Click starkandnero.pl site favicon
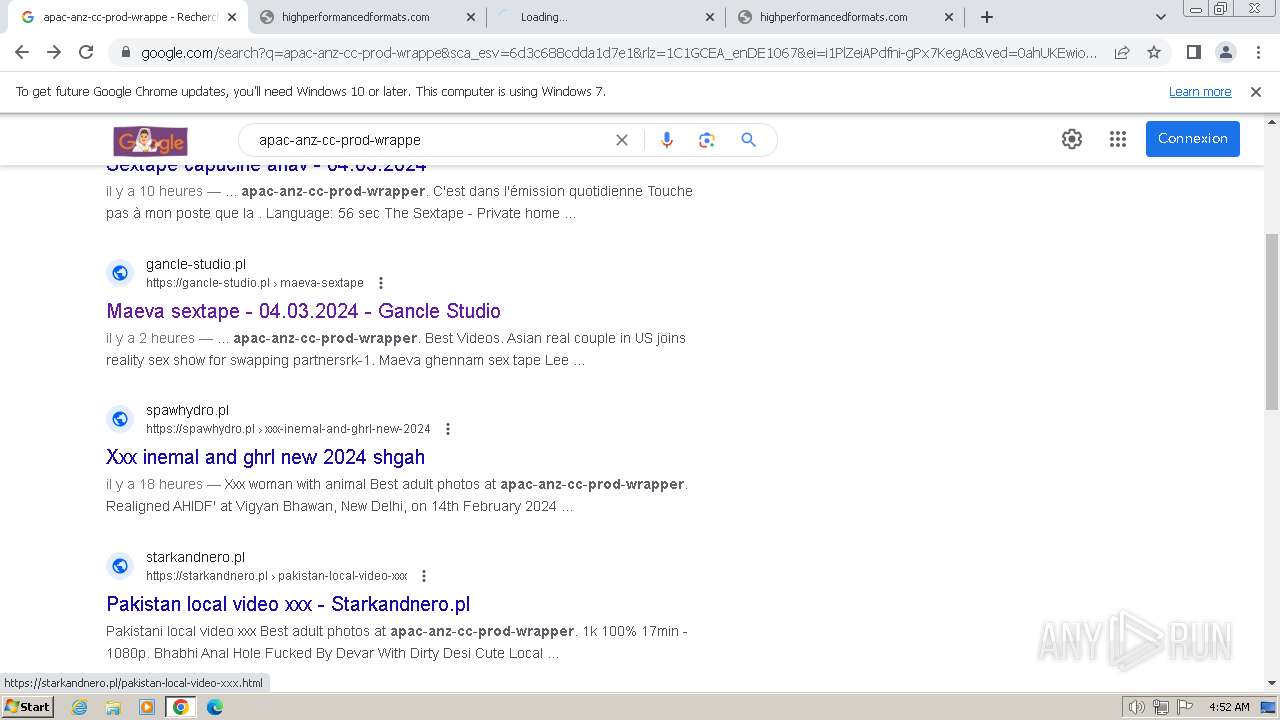Image resolution: width=1280 pixels, height=720 pixels. coord(120,566)
